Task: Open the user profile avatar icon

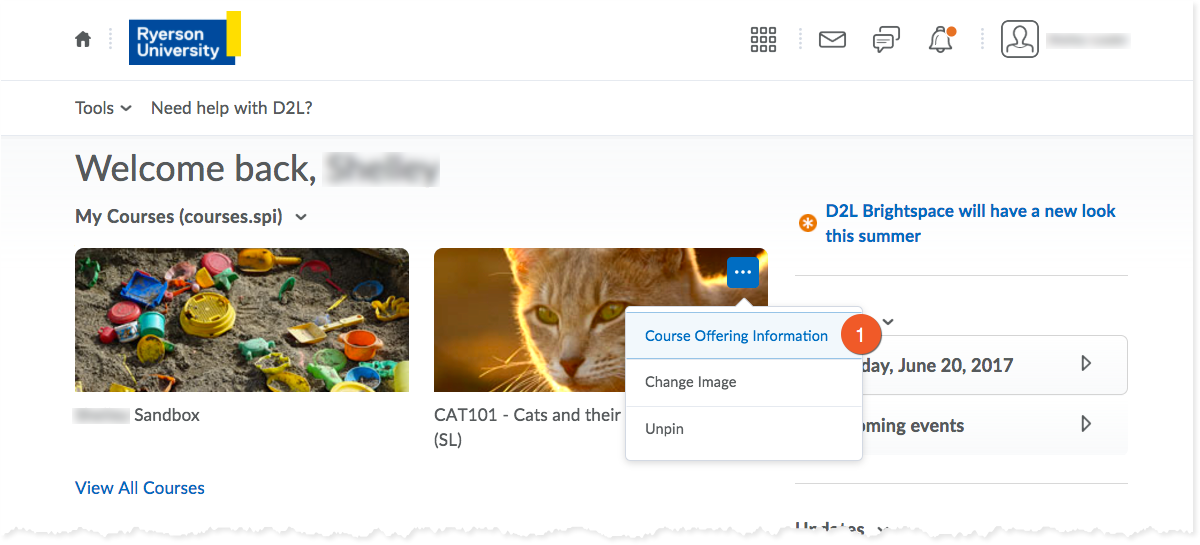Action: [1020, 39]
